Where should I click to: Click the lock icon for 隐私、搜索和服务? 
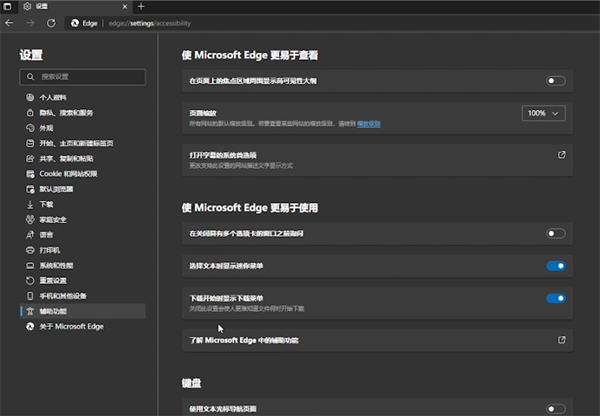pos(30,113)
